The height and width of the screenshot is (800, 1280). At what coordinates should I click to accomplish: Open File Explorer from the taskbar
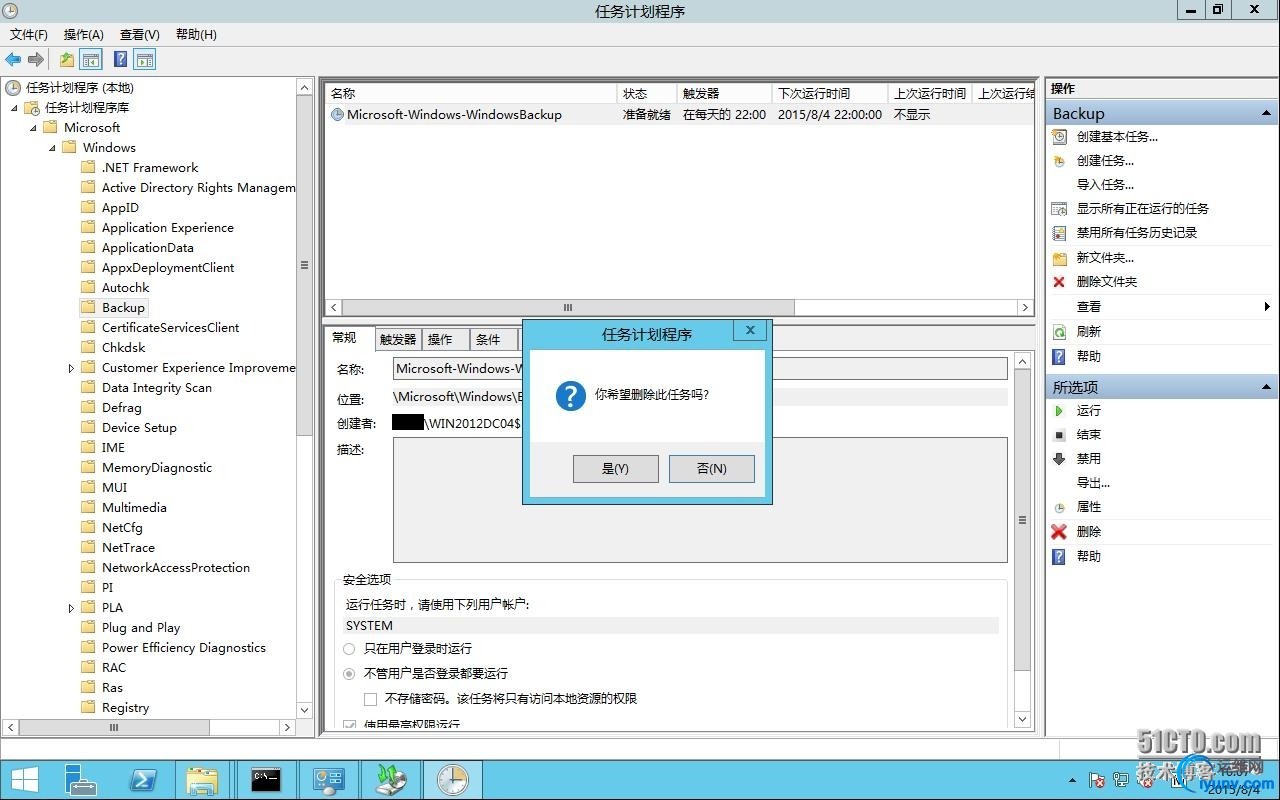click(202, 780)
